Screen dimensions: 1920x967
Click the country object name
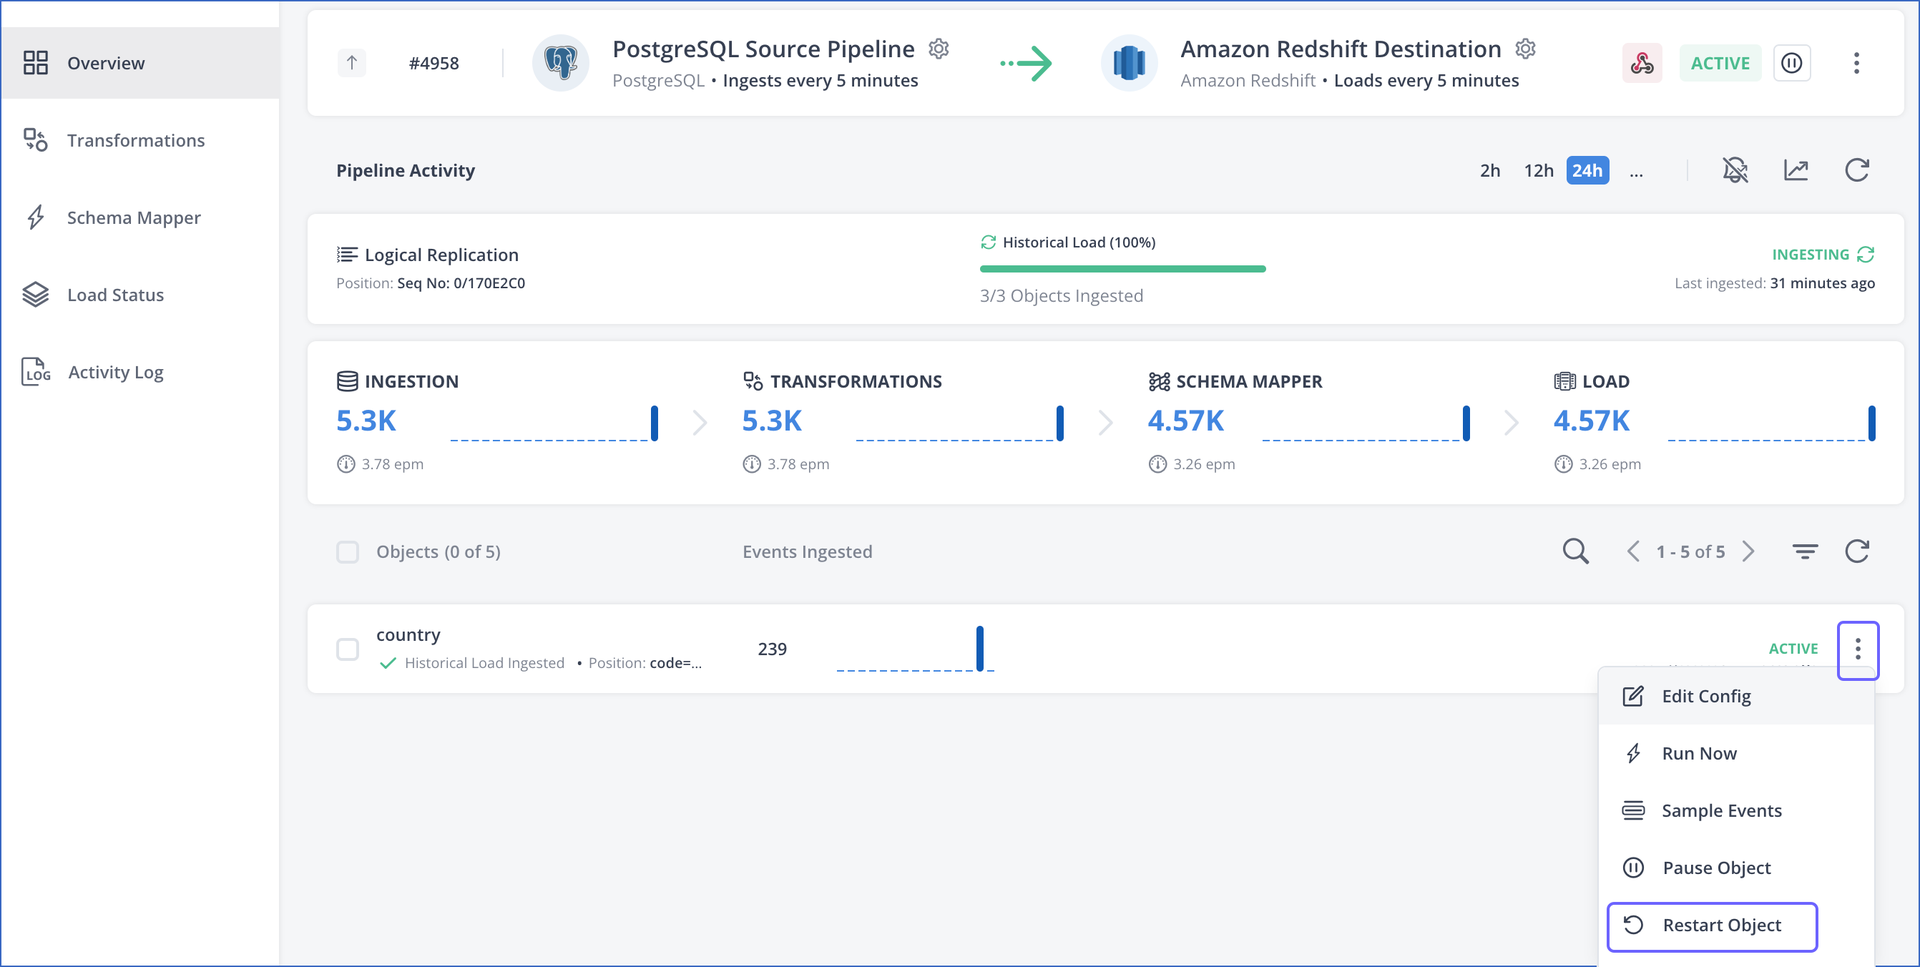[x=408, y=635]
